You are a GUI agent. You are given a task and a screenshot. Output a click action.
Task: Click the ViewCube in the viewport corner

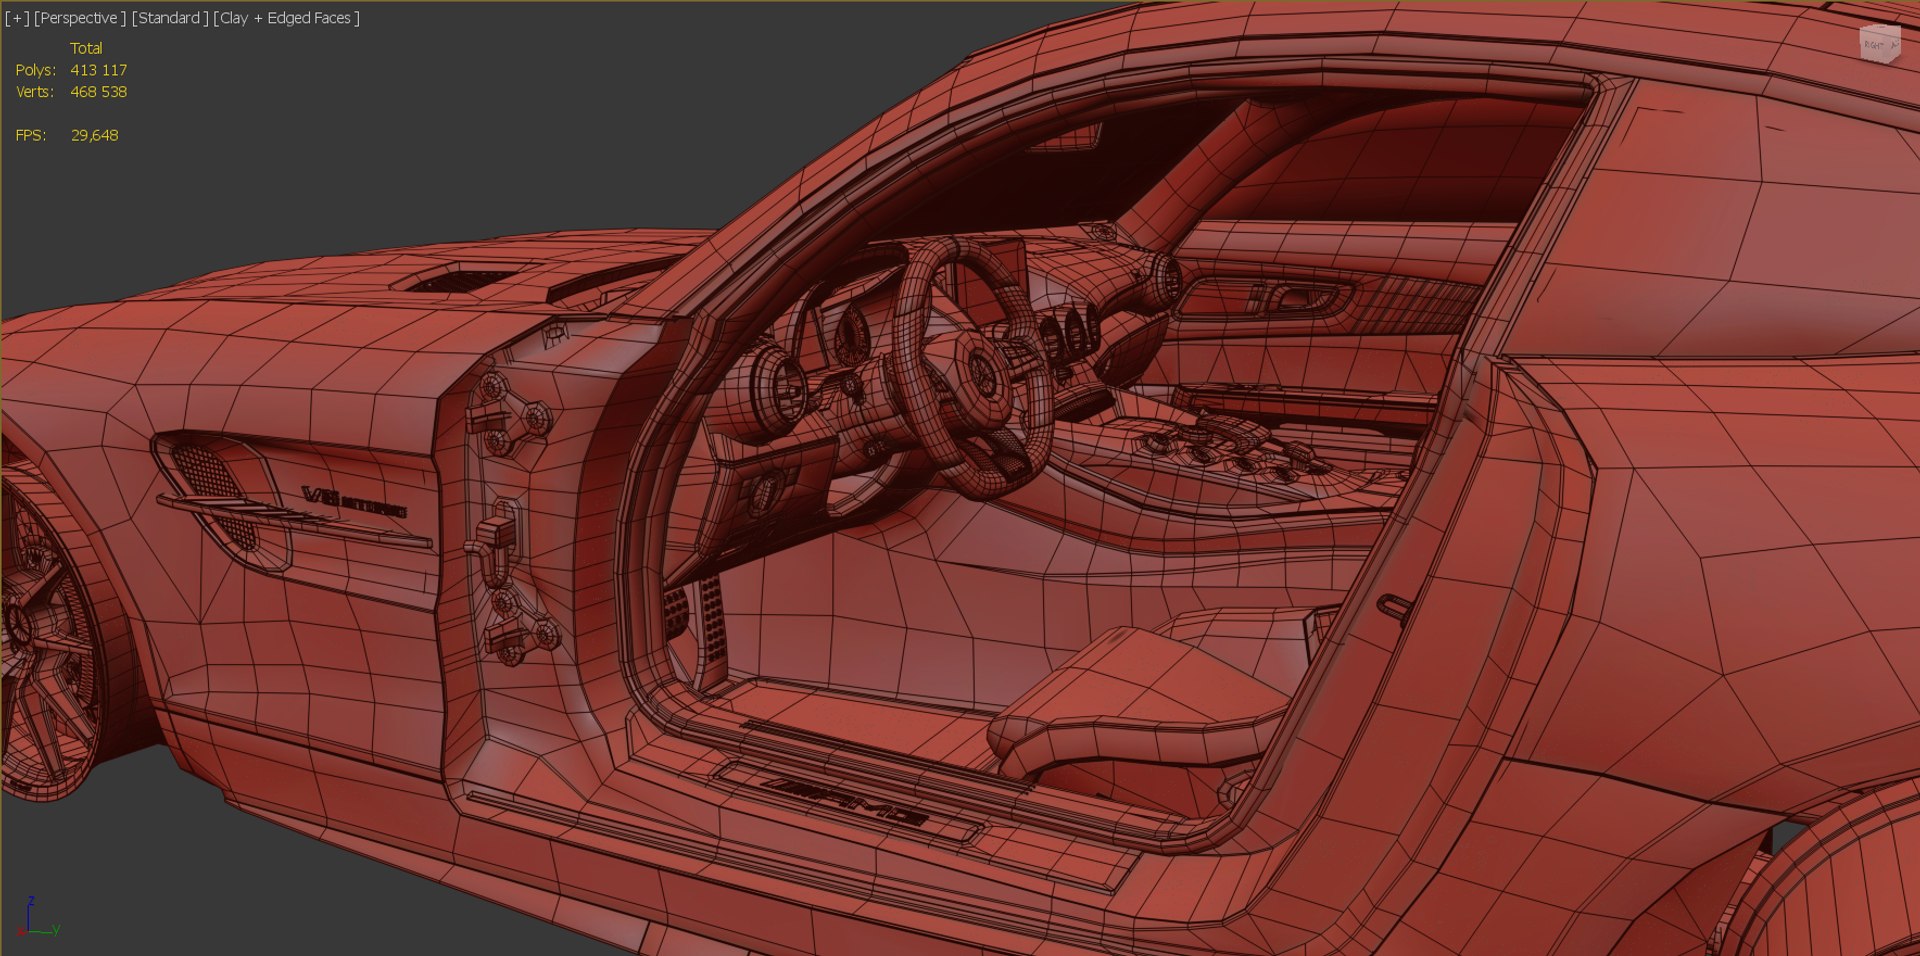point(1879,44)
